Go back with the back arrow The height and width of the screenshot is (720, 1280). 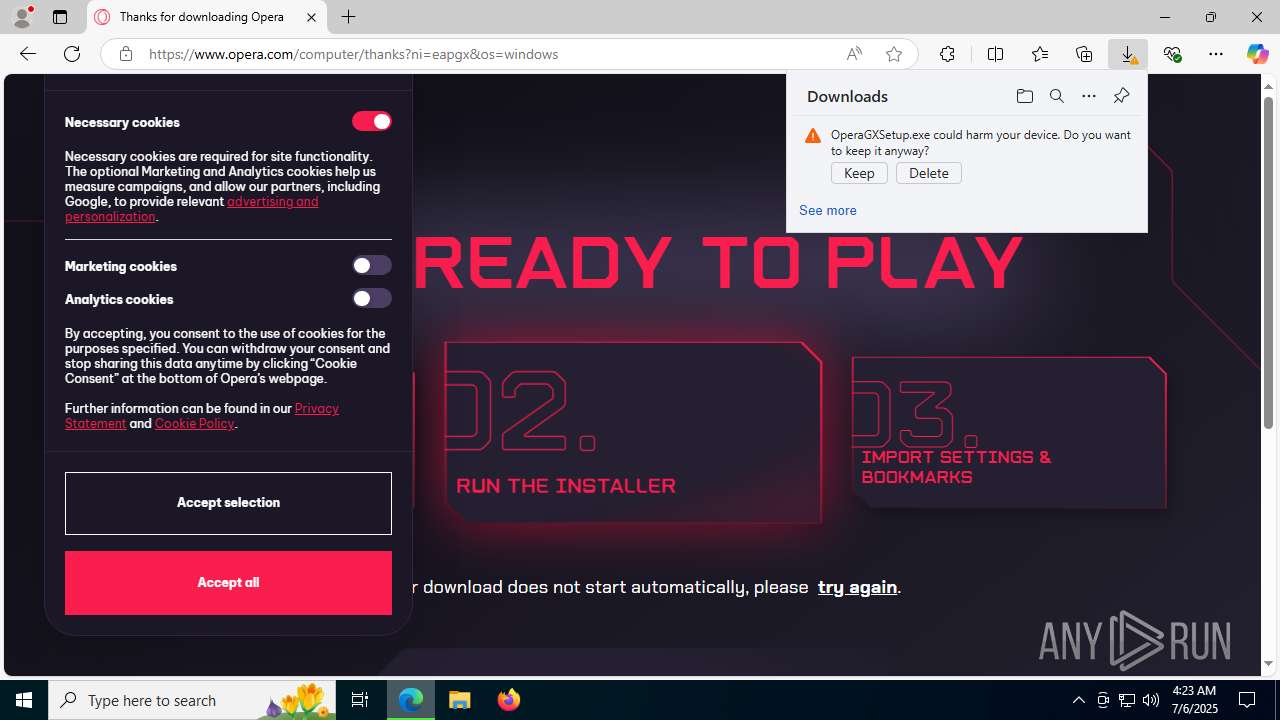[28, 54]
